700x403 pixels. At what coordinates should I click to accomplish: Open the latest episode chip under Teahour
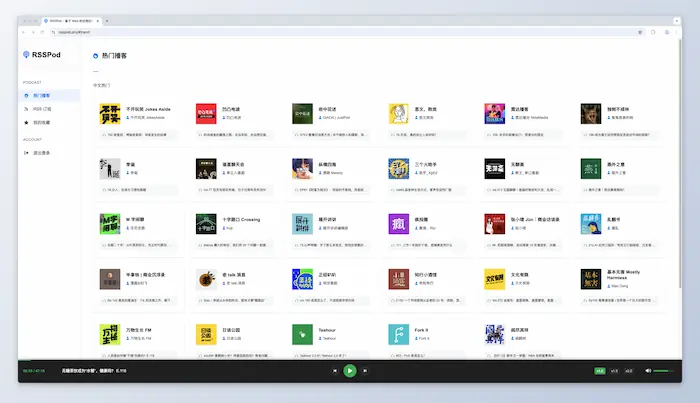[x=331, y=356]
